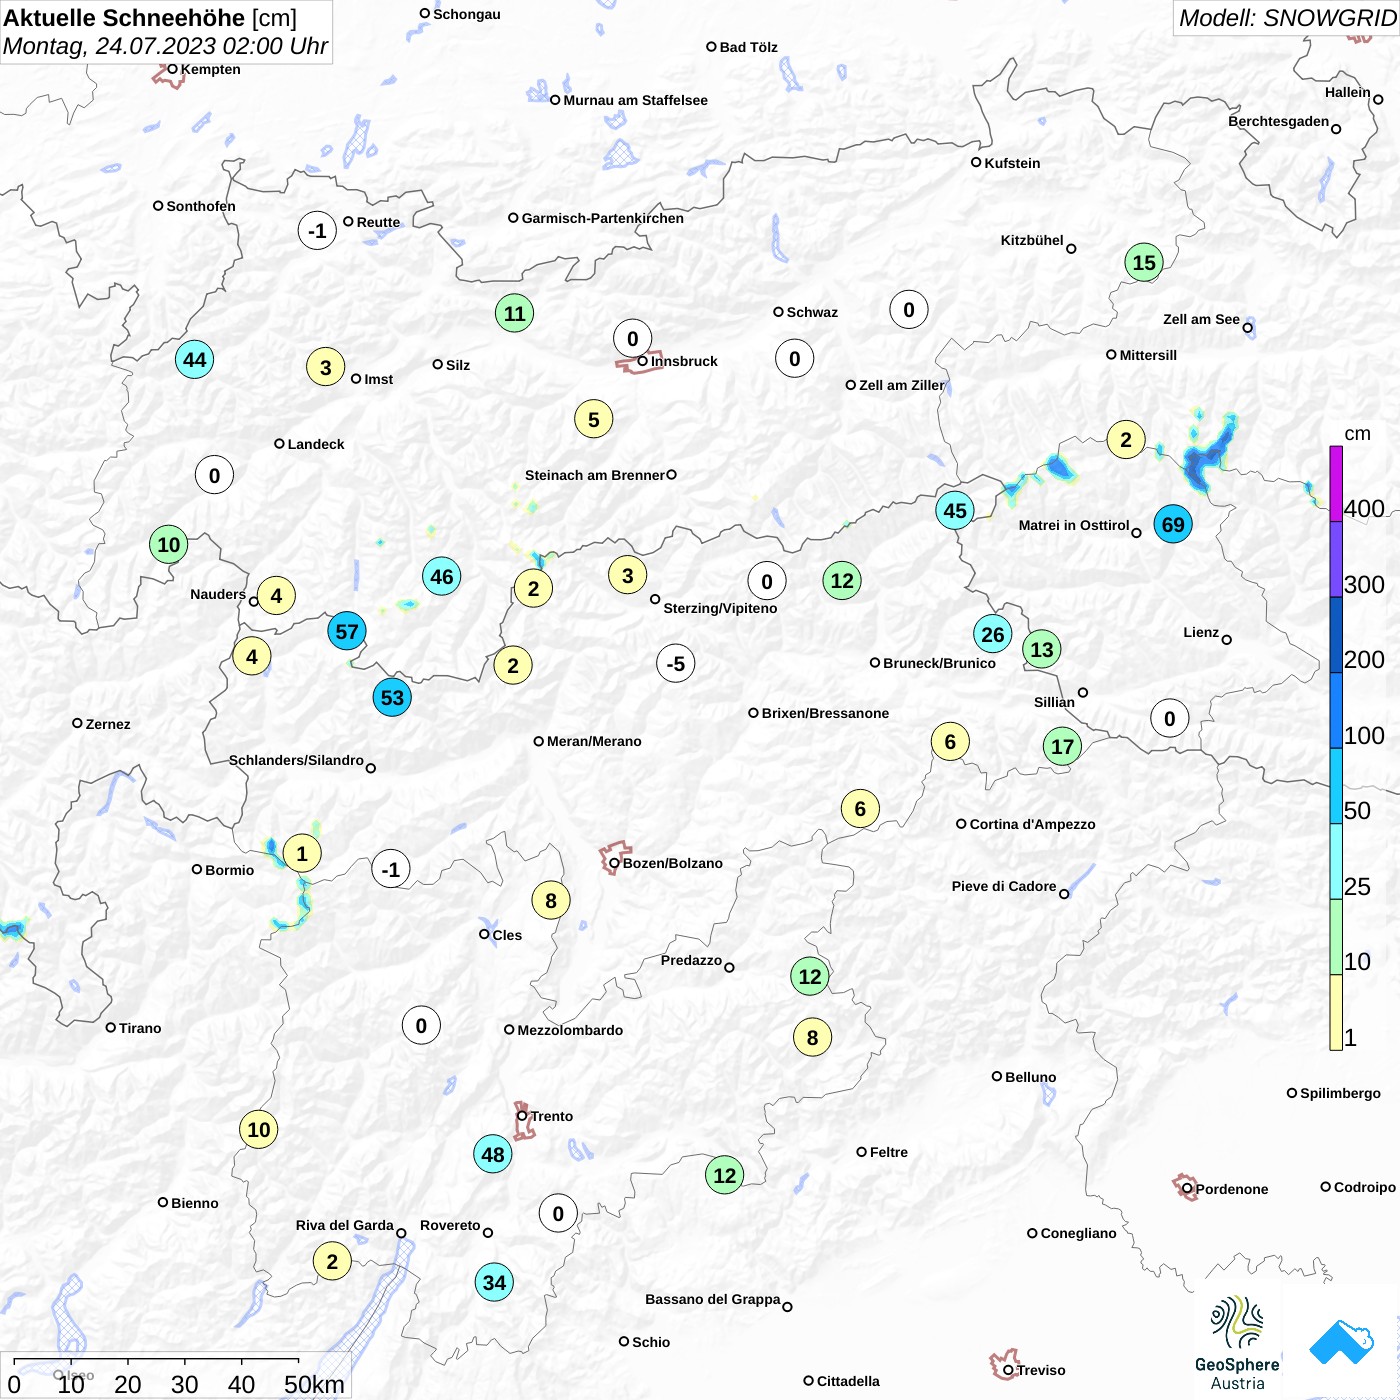This screenshot has width=1400, height=1400.
Task: Click the Kitzbühel city label
Action: (x=1032, y=240)
